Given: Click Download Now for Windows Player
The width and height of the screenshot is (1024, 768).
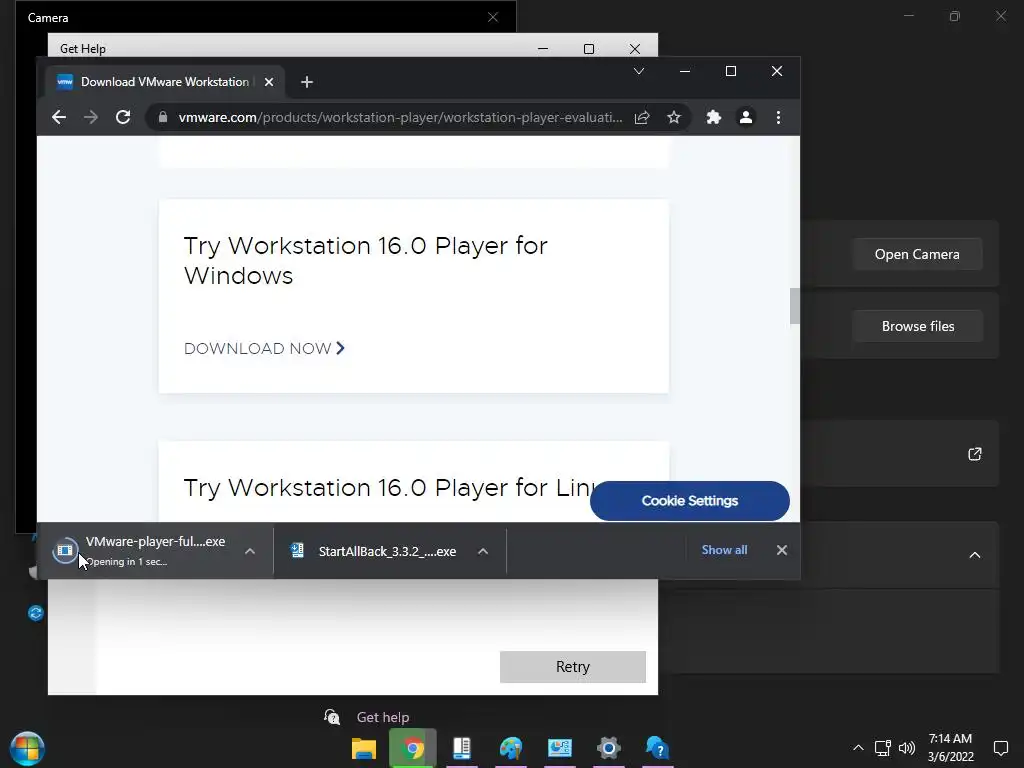Looking at the screenshot, I should [x=264, y=349].
